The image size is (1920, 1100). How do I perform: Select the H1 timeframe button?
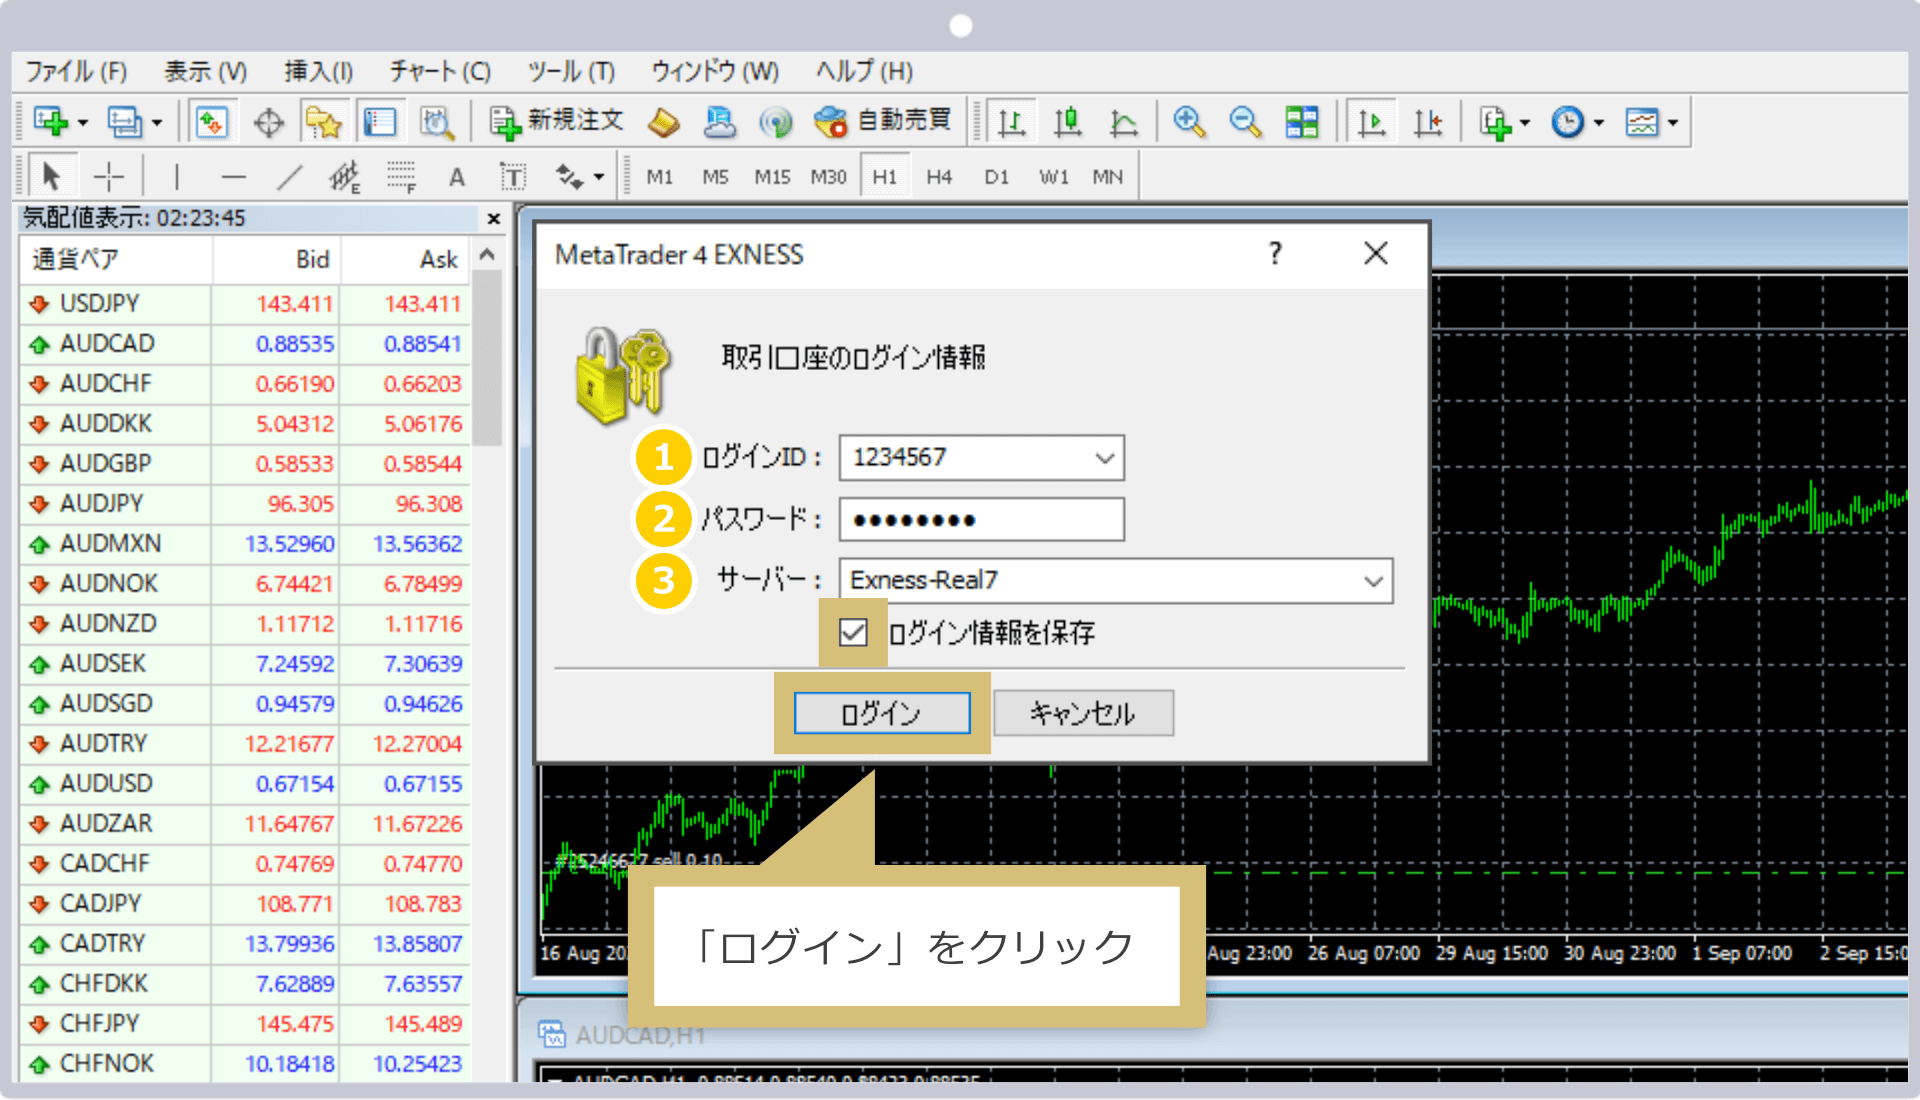tap(884, 177)
